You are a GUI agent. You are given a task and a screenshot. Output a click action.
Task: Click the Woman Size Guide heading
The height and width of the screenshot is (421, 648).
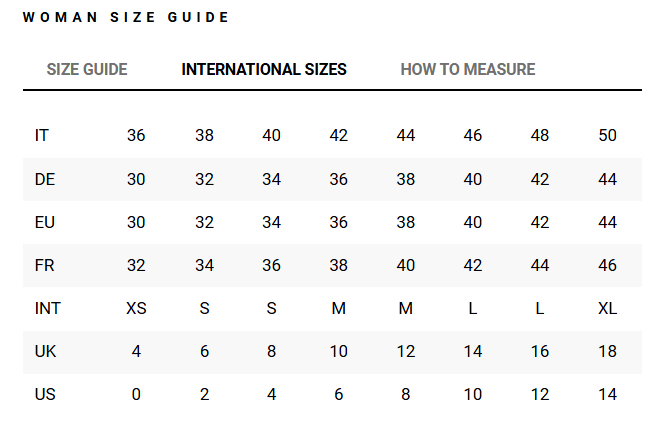coord(126,17)
